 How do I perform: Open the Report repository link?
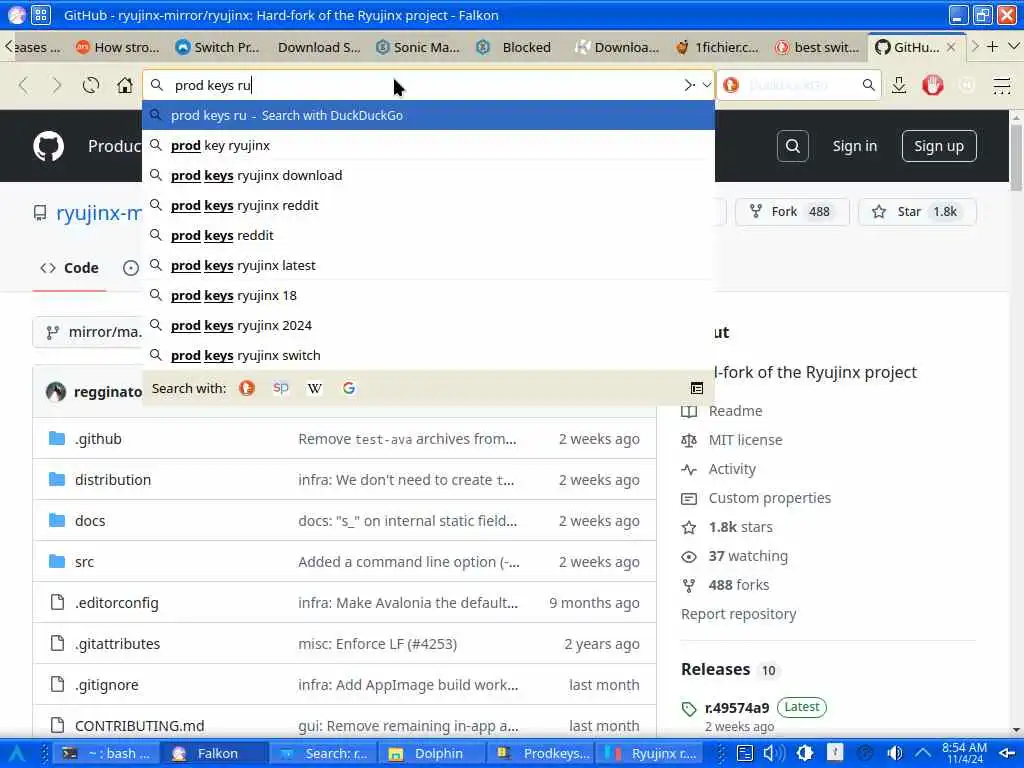click(739, 614)
